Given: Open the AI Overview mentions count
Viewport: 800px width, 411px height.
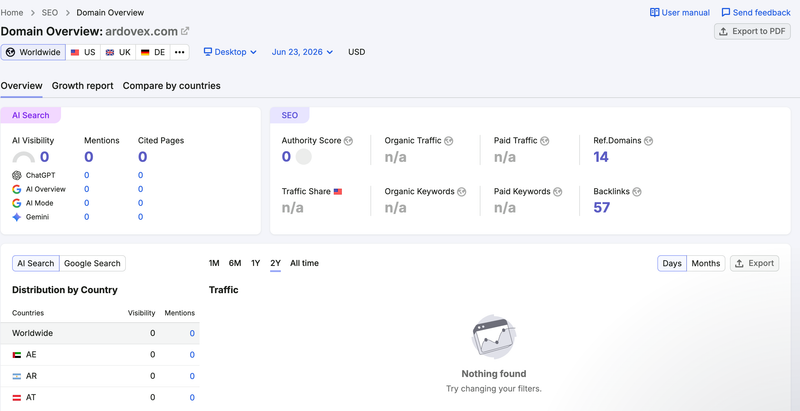Looking at the screenshot, I should pyautogui.click(x=87, y=189).
